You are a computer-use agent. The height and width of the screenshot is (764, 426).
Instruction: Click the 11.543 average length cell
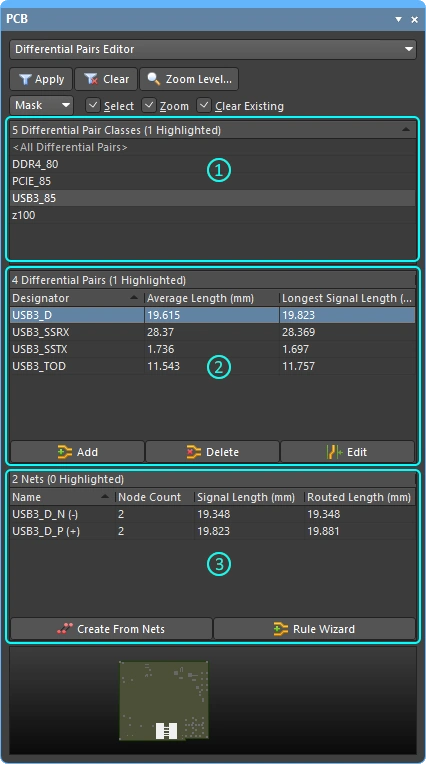[212, 366]
